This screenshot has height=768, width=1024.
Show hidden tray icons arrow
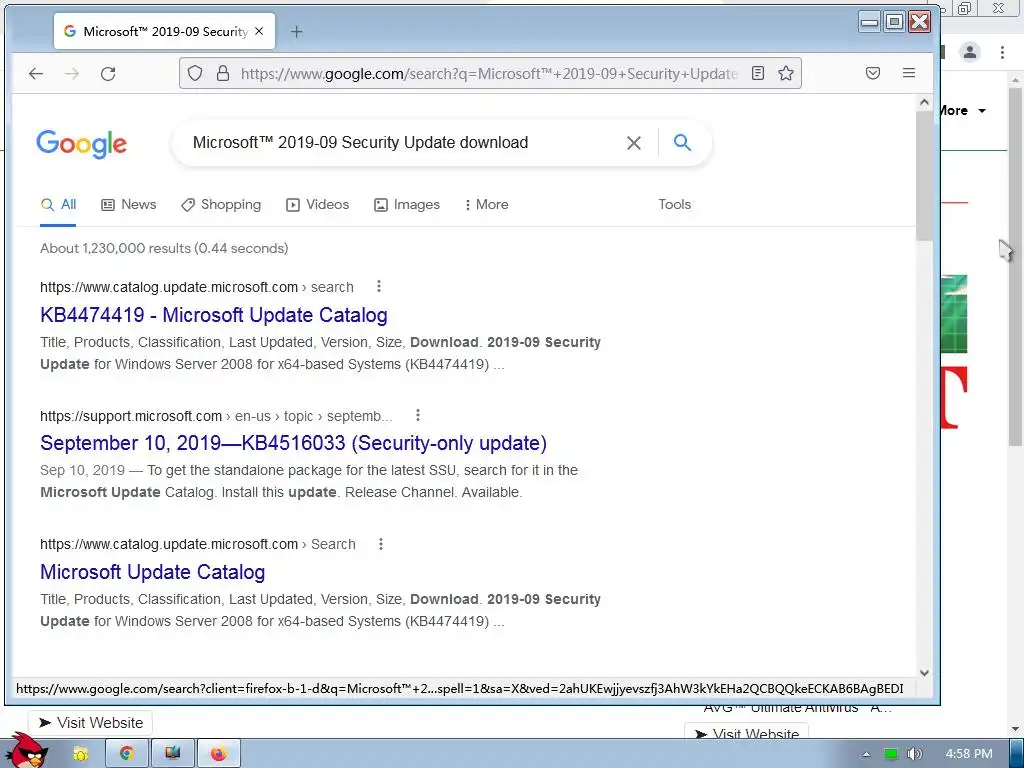point(866,754)
